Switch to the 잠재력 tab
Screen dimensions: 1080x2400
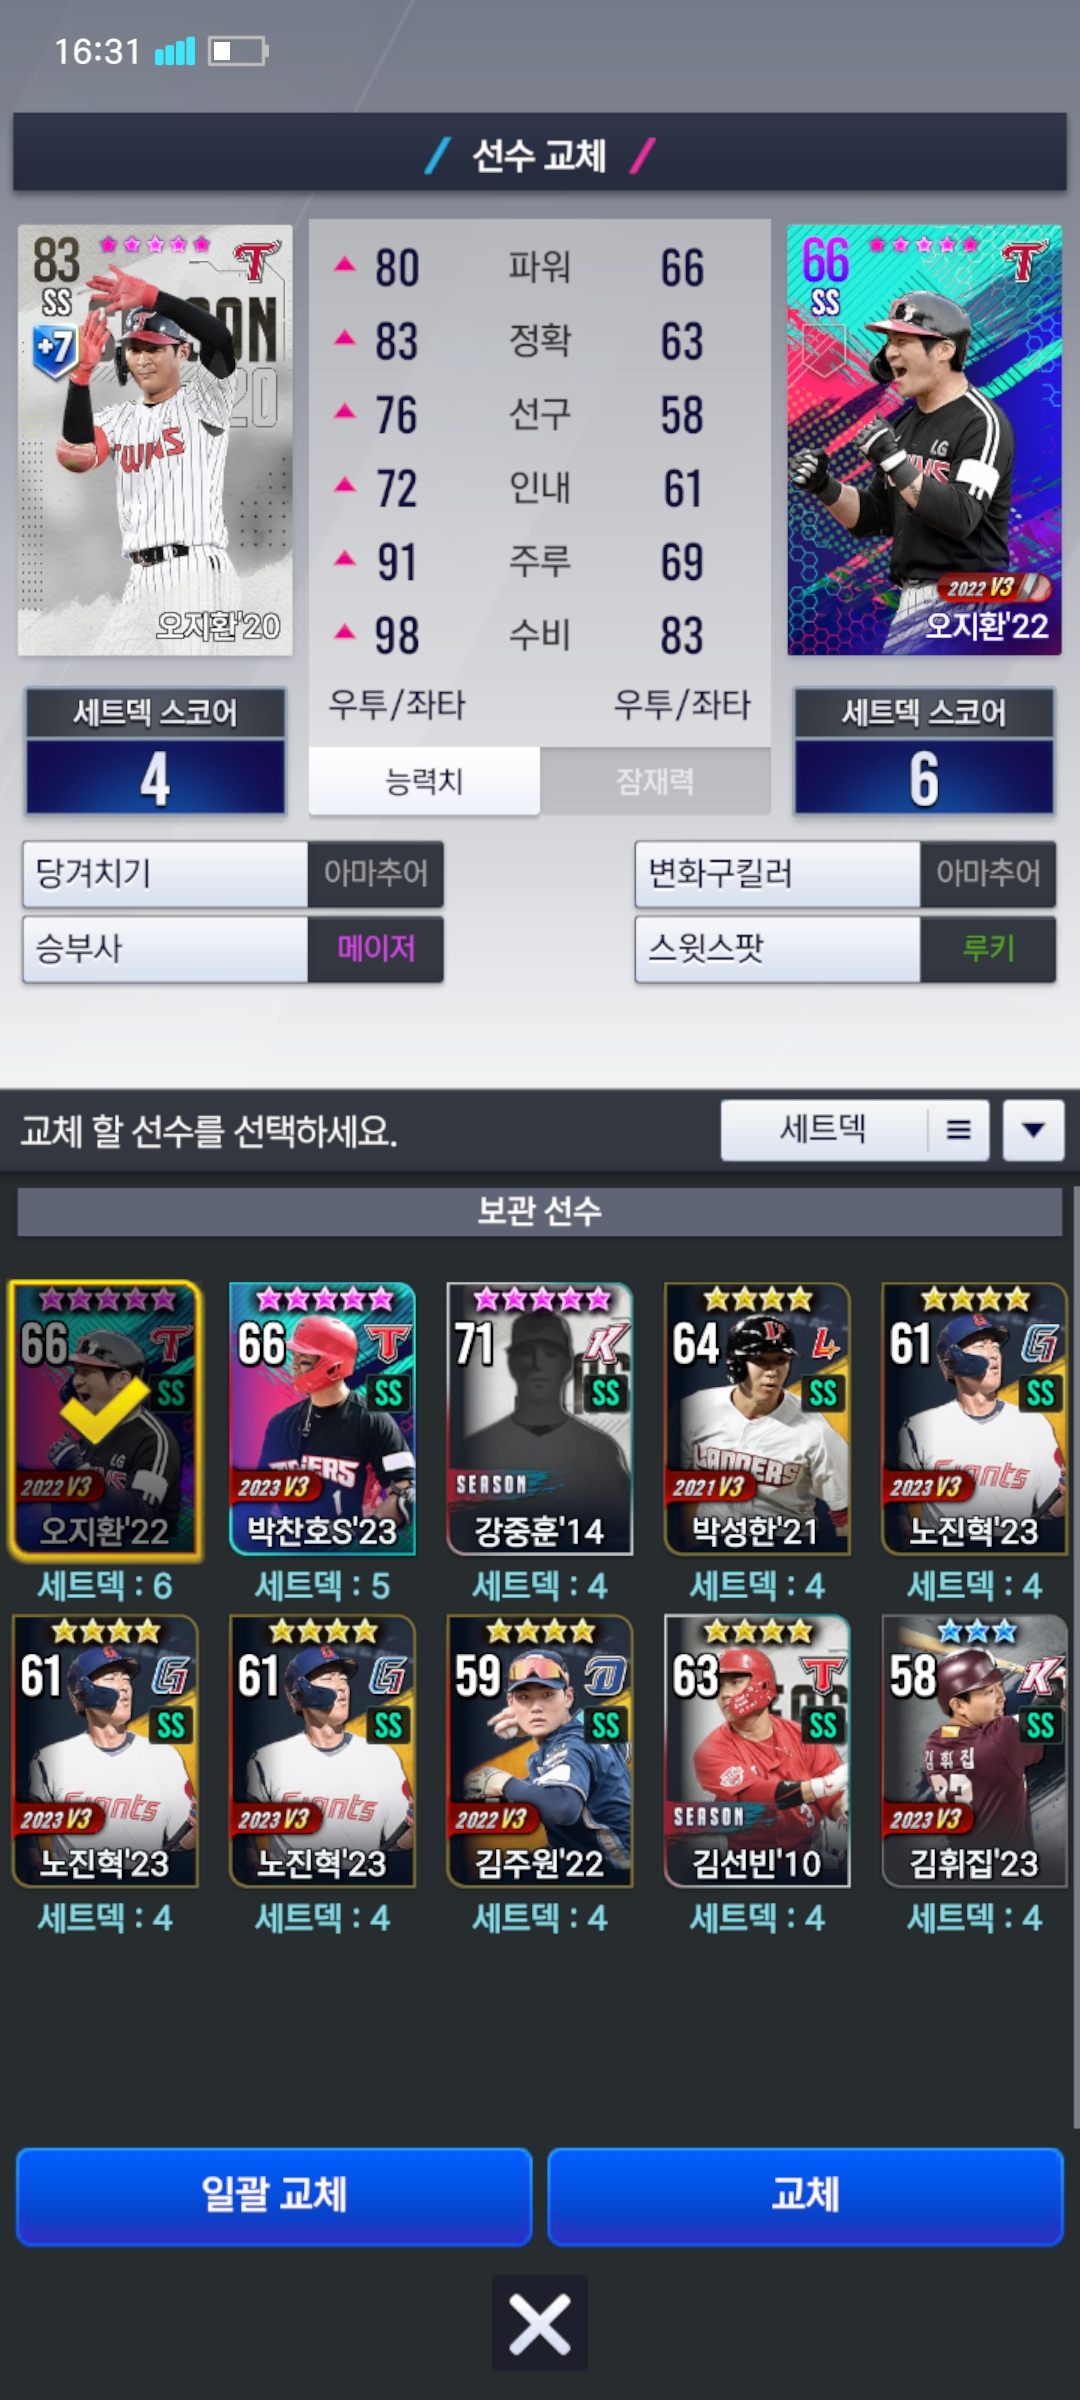coord(655,781)
